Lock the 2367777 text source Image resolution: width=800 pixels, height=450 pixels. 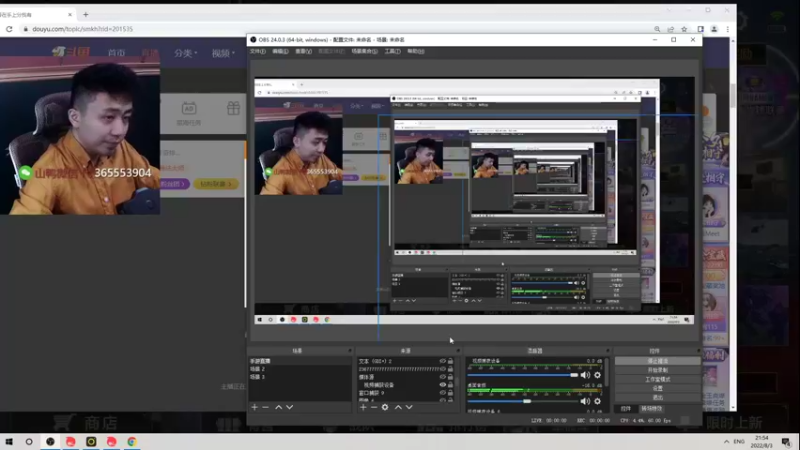451,369
